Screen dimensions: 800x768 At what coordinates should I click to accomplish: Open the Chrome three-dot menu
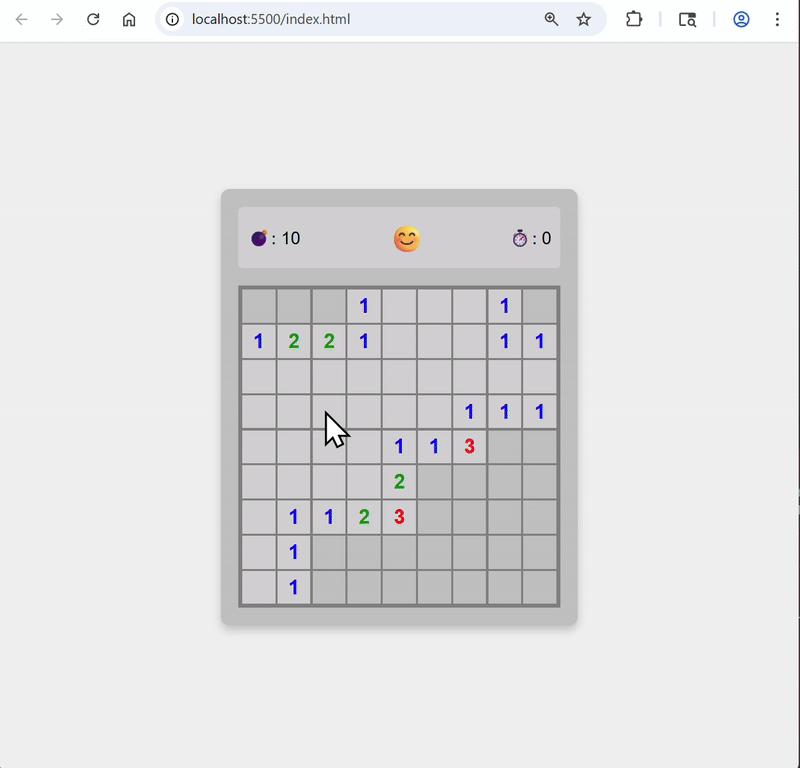pos(778,19)
